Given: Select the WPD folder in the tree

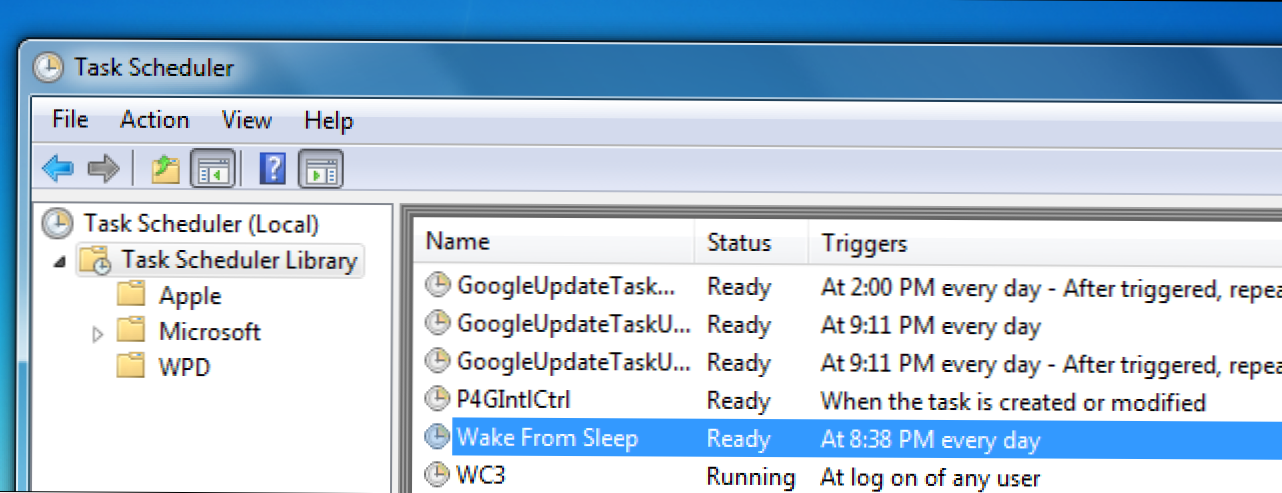Looking at the screenshot, I should pyautogui.click(x=184, y=367).
